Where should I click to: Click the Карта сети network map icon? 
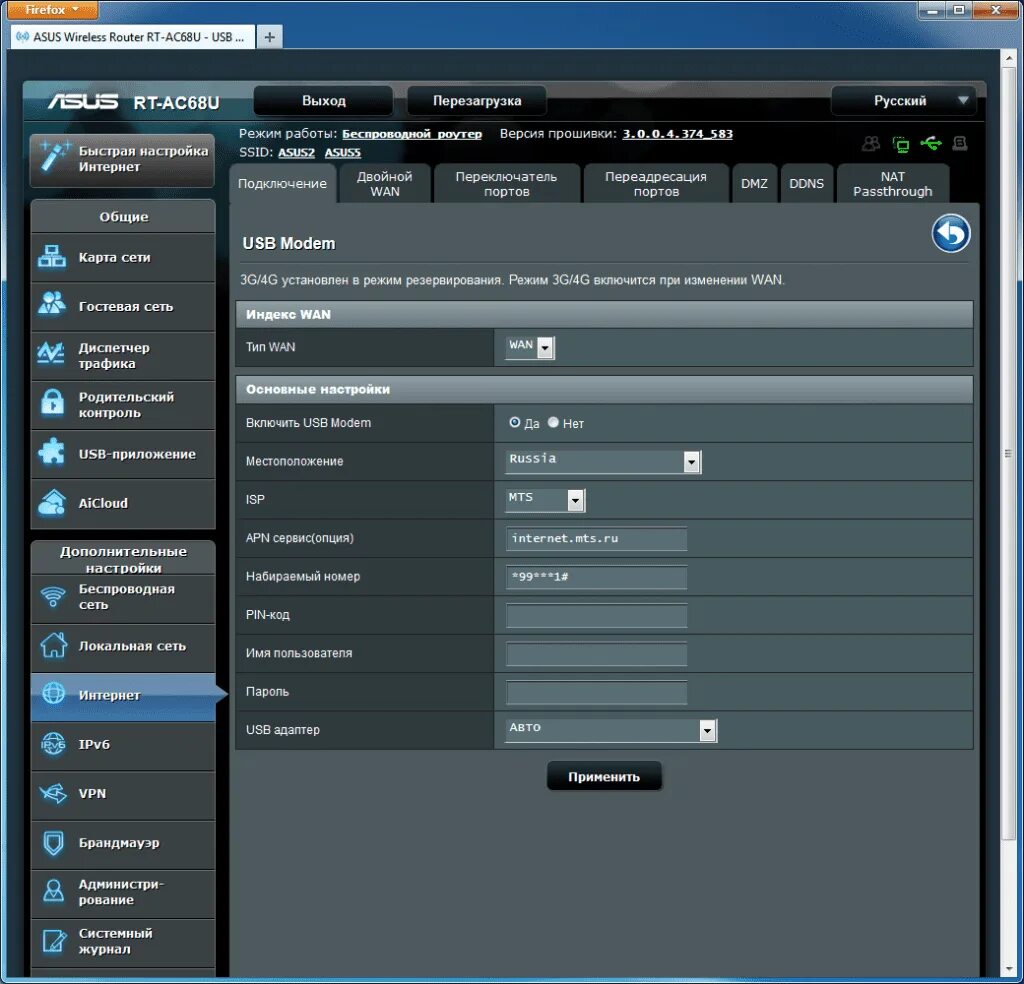click(x=52, y=257)
